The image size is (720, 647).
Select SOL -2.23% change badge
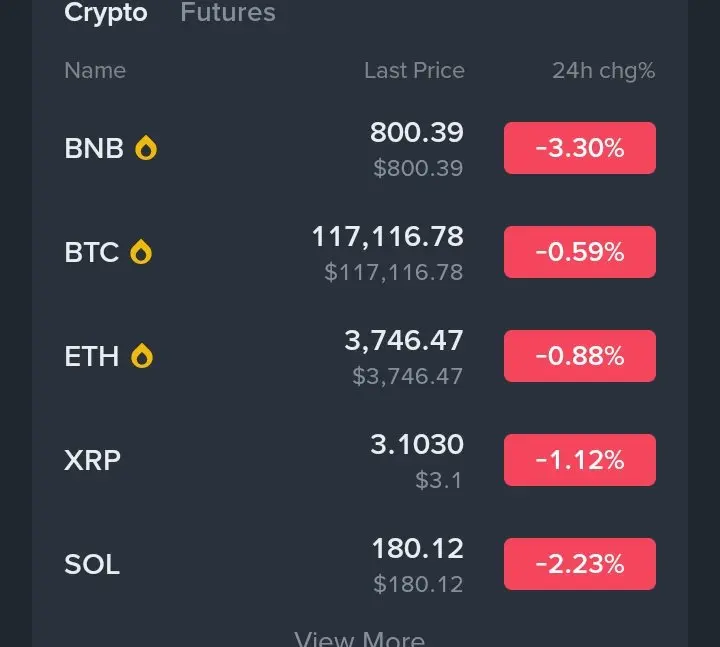(x=579, y=564)
